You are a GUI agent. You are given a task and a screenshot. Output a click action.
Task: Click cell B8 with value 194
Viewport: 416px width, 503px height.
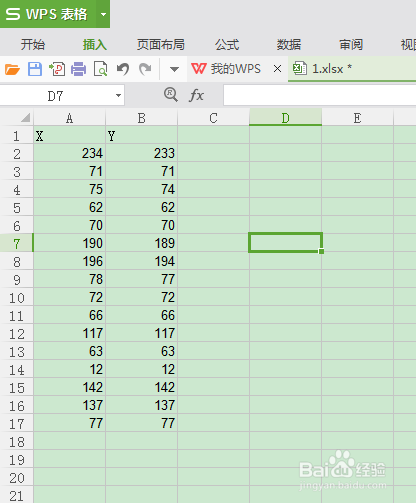coord(141,262)
